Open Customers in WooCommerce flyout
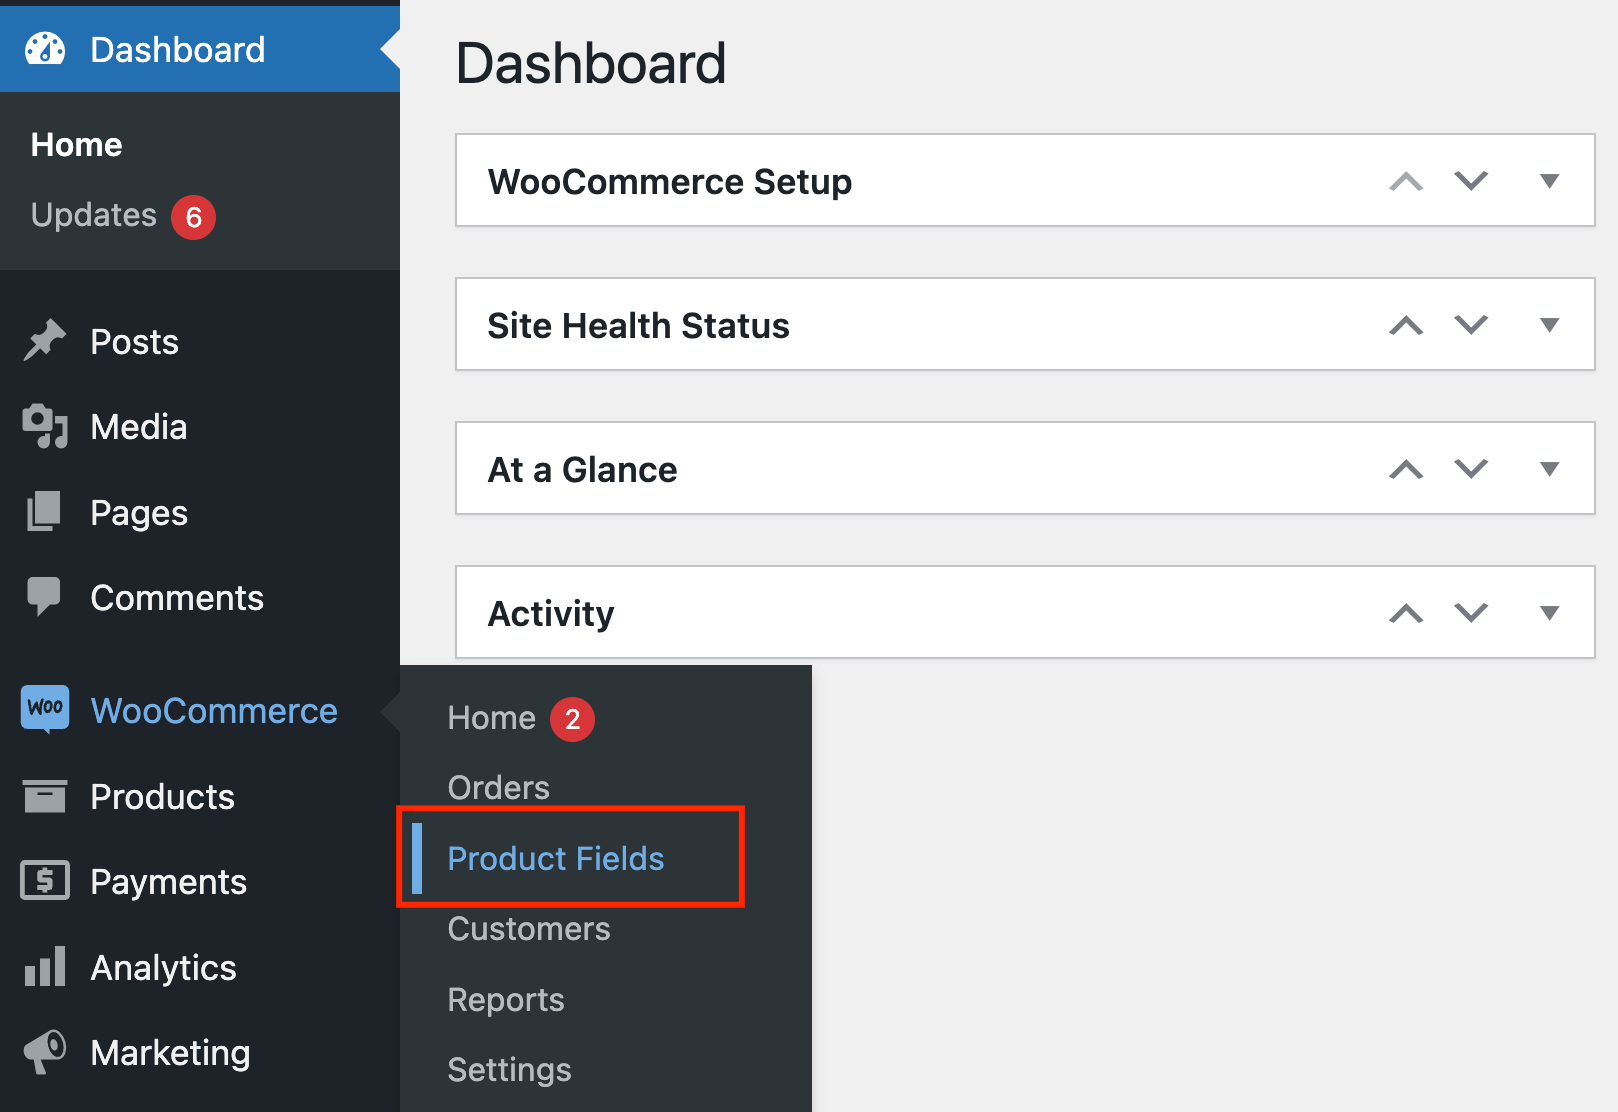Viewport: 1618px width, 1112px height. click(x=528, y=929)
